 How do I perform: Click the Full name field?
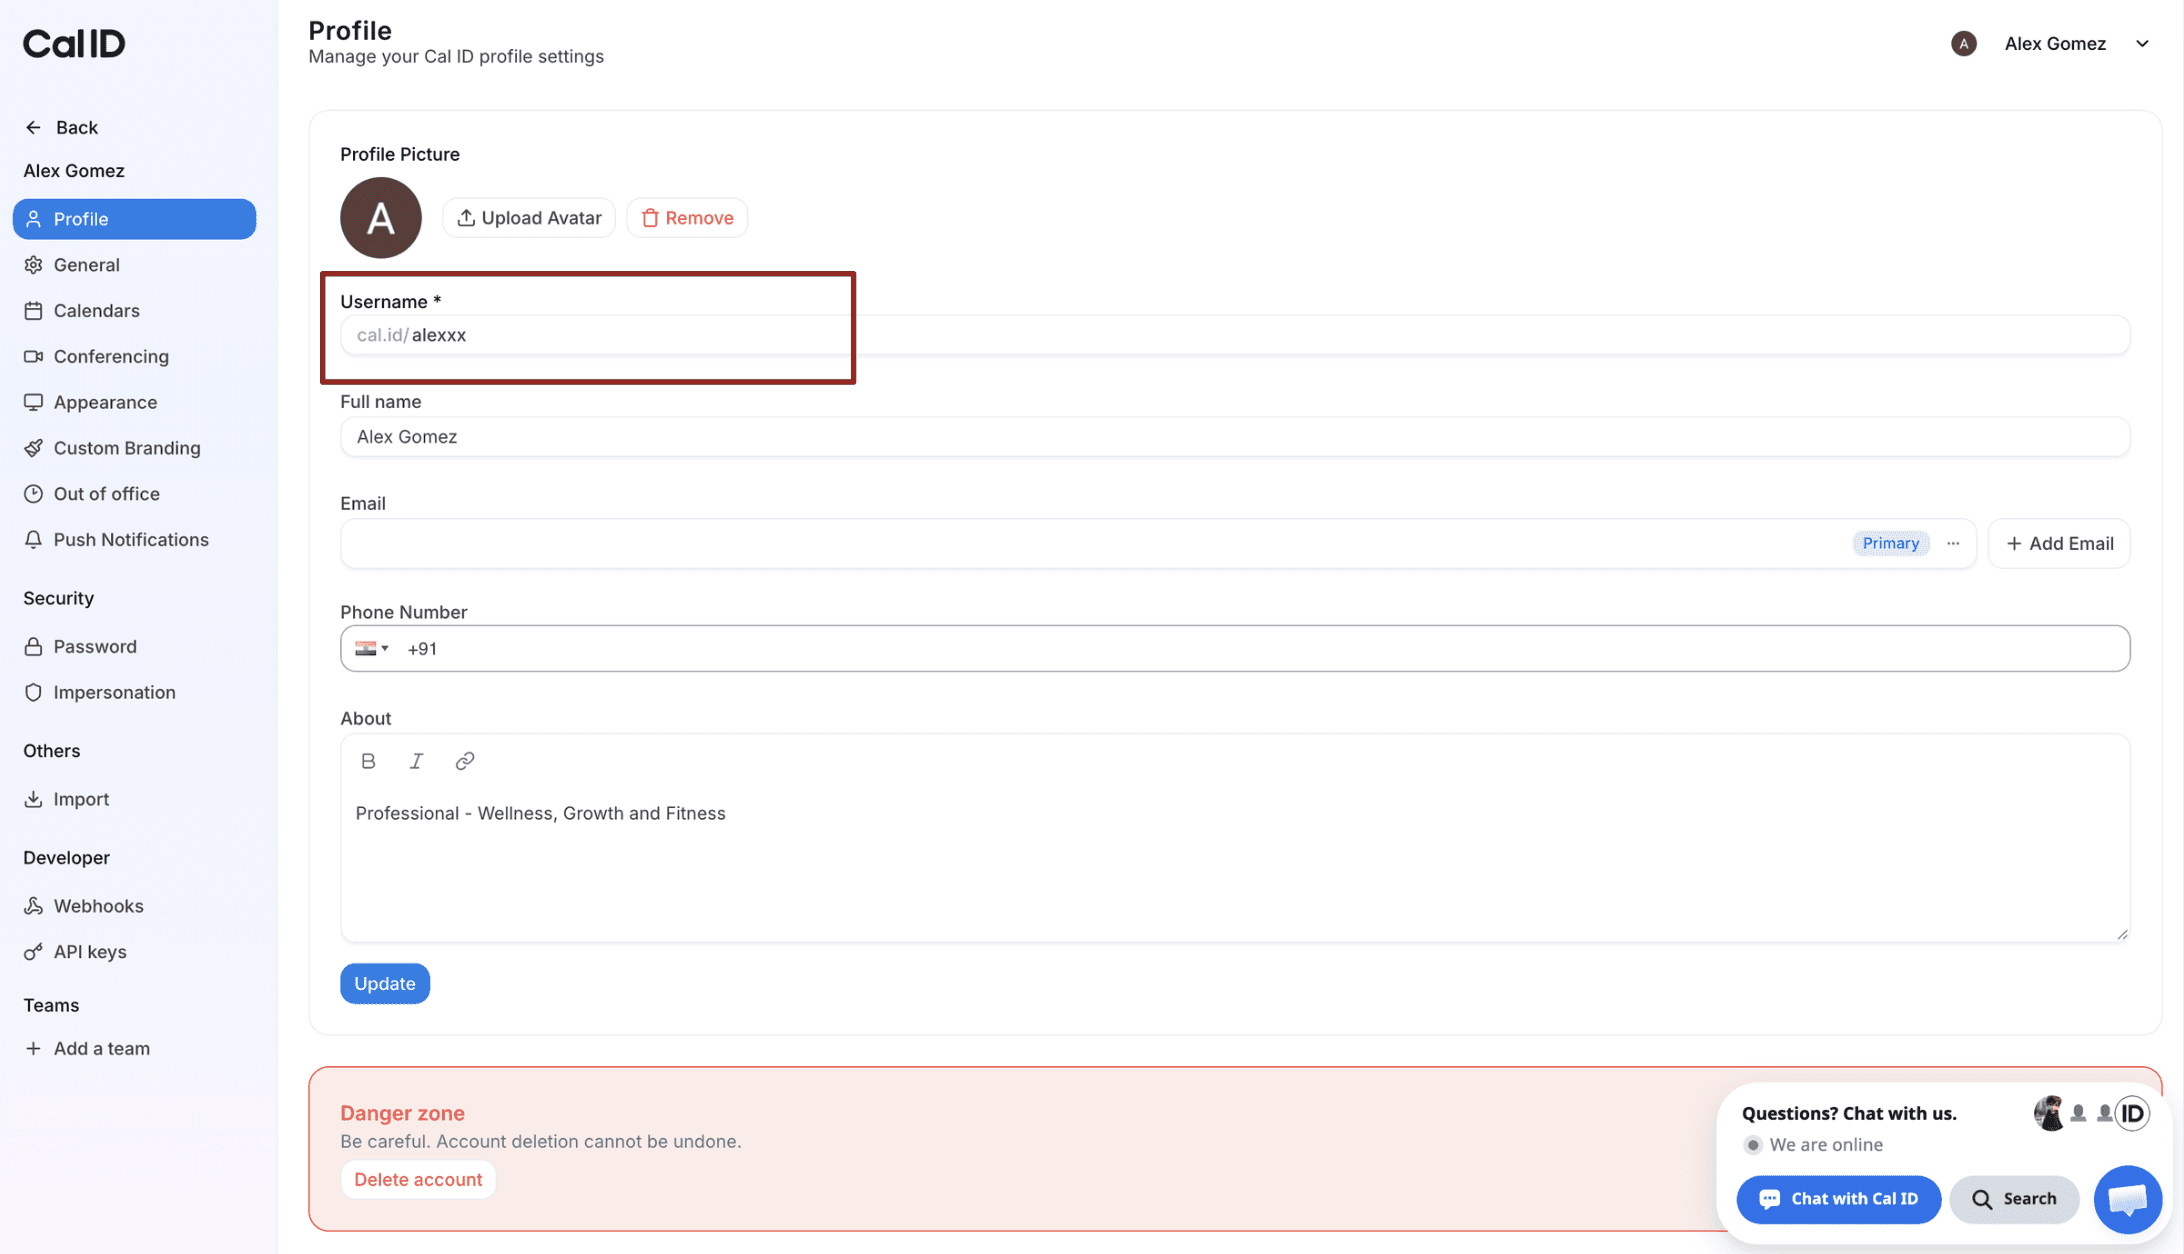pyautogui.click(x=1235, y=437)
